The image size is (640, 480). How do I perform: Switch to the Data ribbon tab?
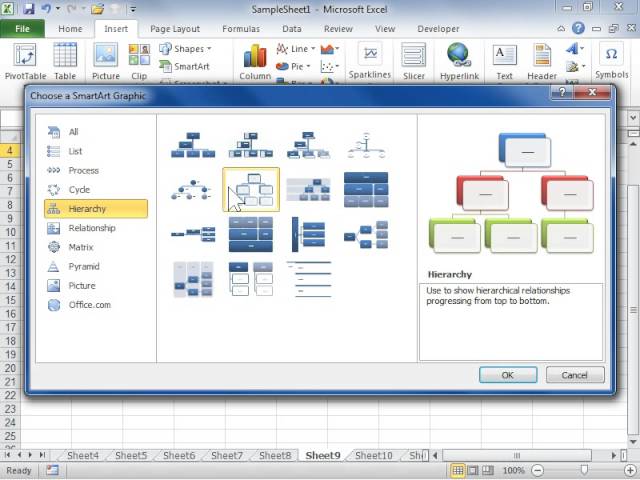tap(291, 29)
